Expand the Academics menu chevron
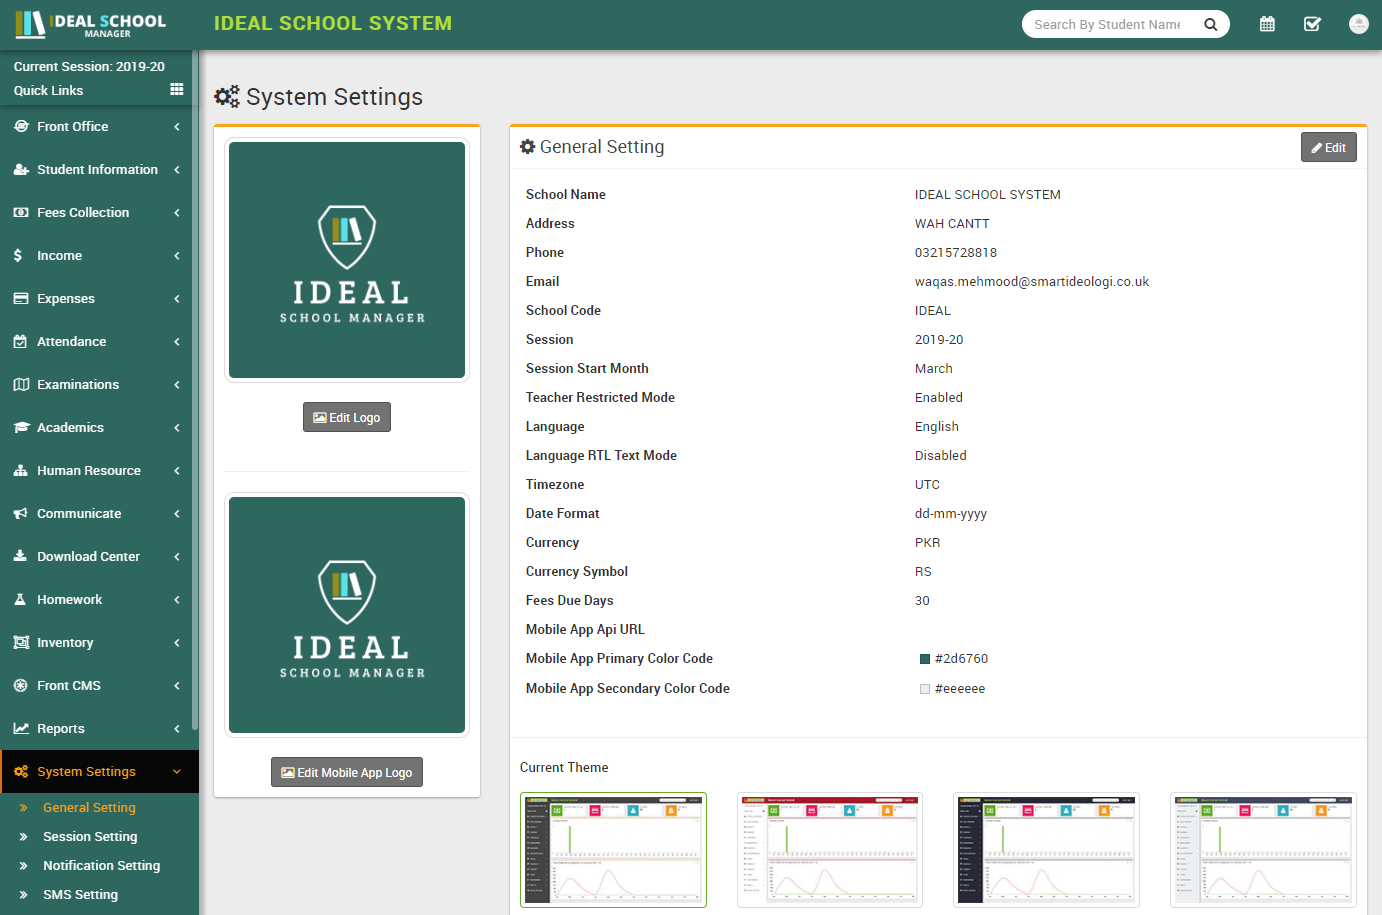 click(x=177, y=427)
